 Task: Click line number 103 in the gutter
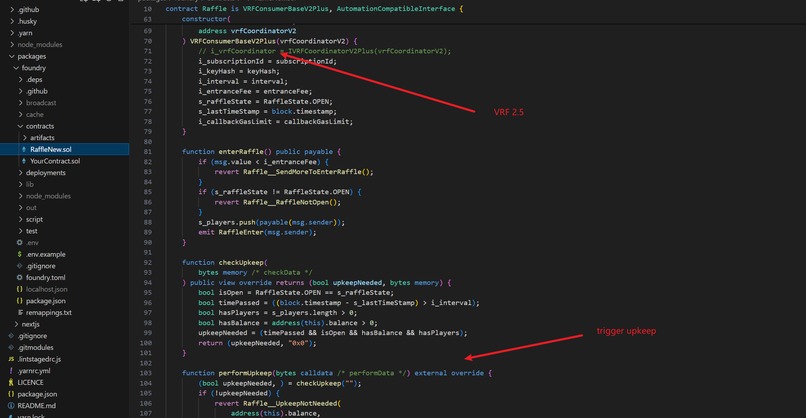tap(146, 373)
